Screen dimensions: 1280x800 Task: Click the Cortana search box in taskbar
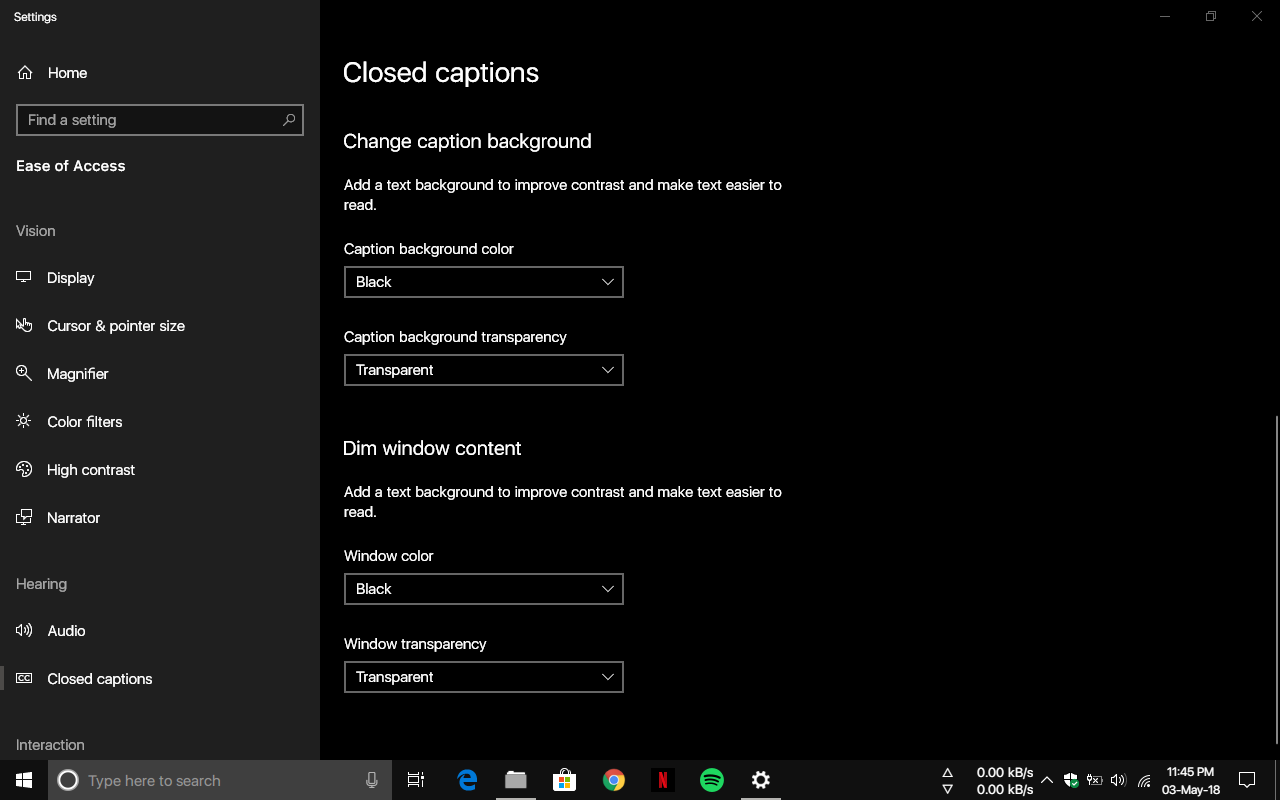(x=218, y=780)
